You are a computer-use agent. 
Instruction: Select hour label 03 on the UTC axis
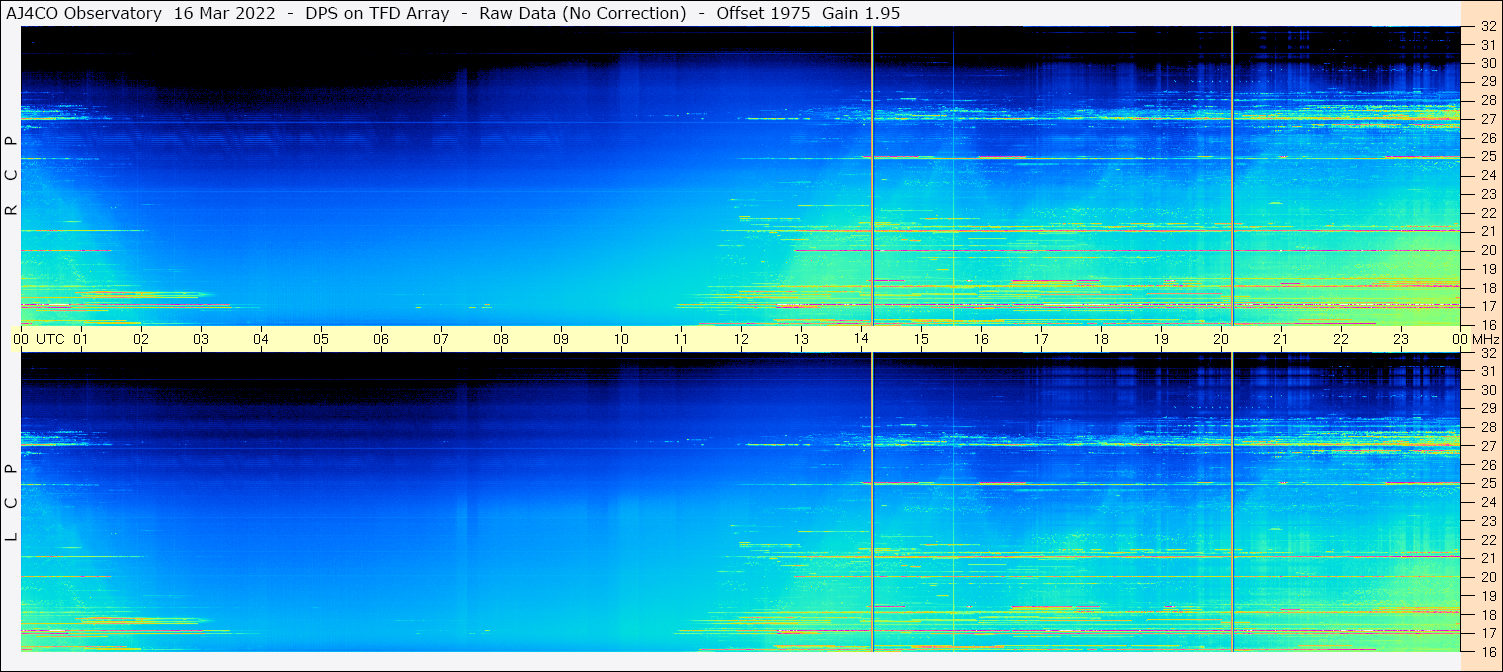click(201, 339)
